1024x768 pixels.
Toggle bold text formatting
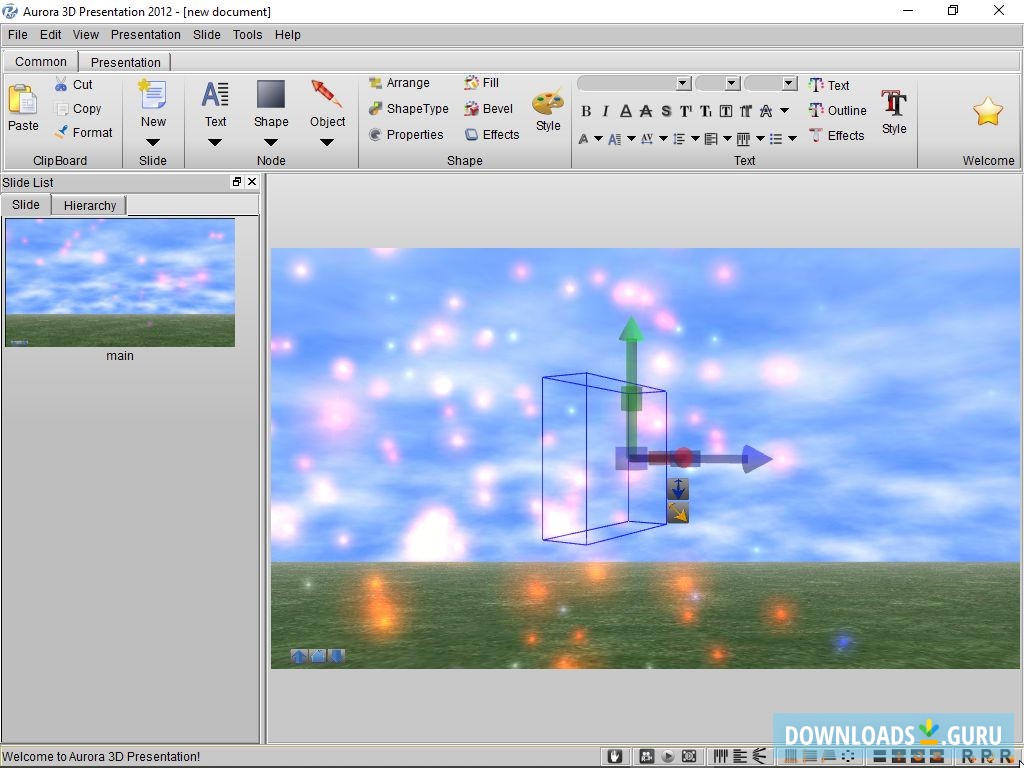(x=587, y=111)
